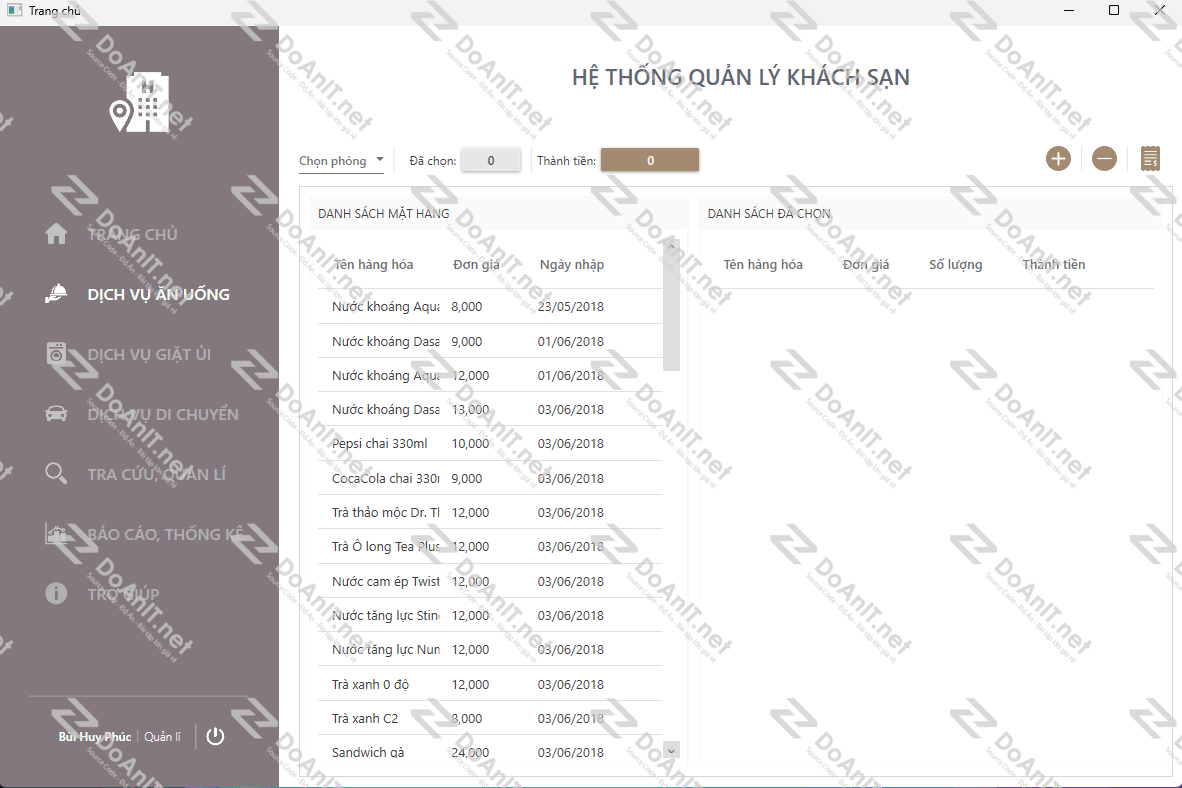Viewport: 1182px width, 788px height.
Task: Select the Trà thảo mộc Dr. row
Action: click(x=490, y=513)
